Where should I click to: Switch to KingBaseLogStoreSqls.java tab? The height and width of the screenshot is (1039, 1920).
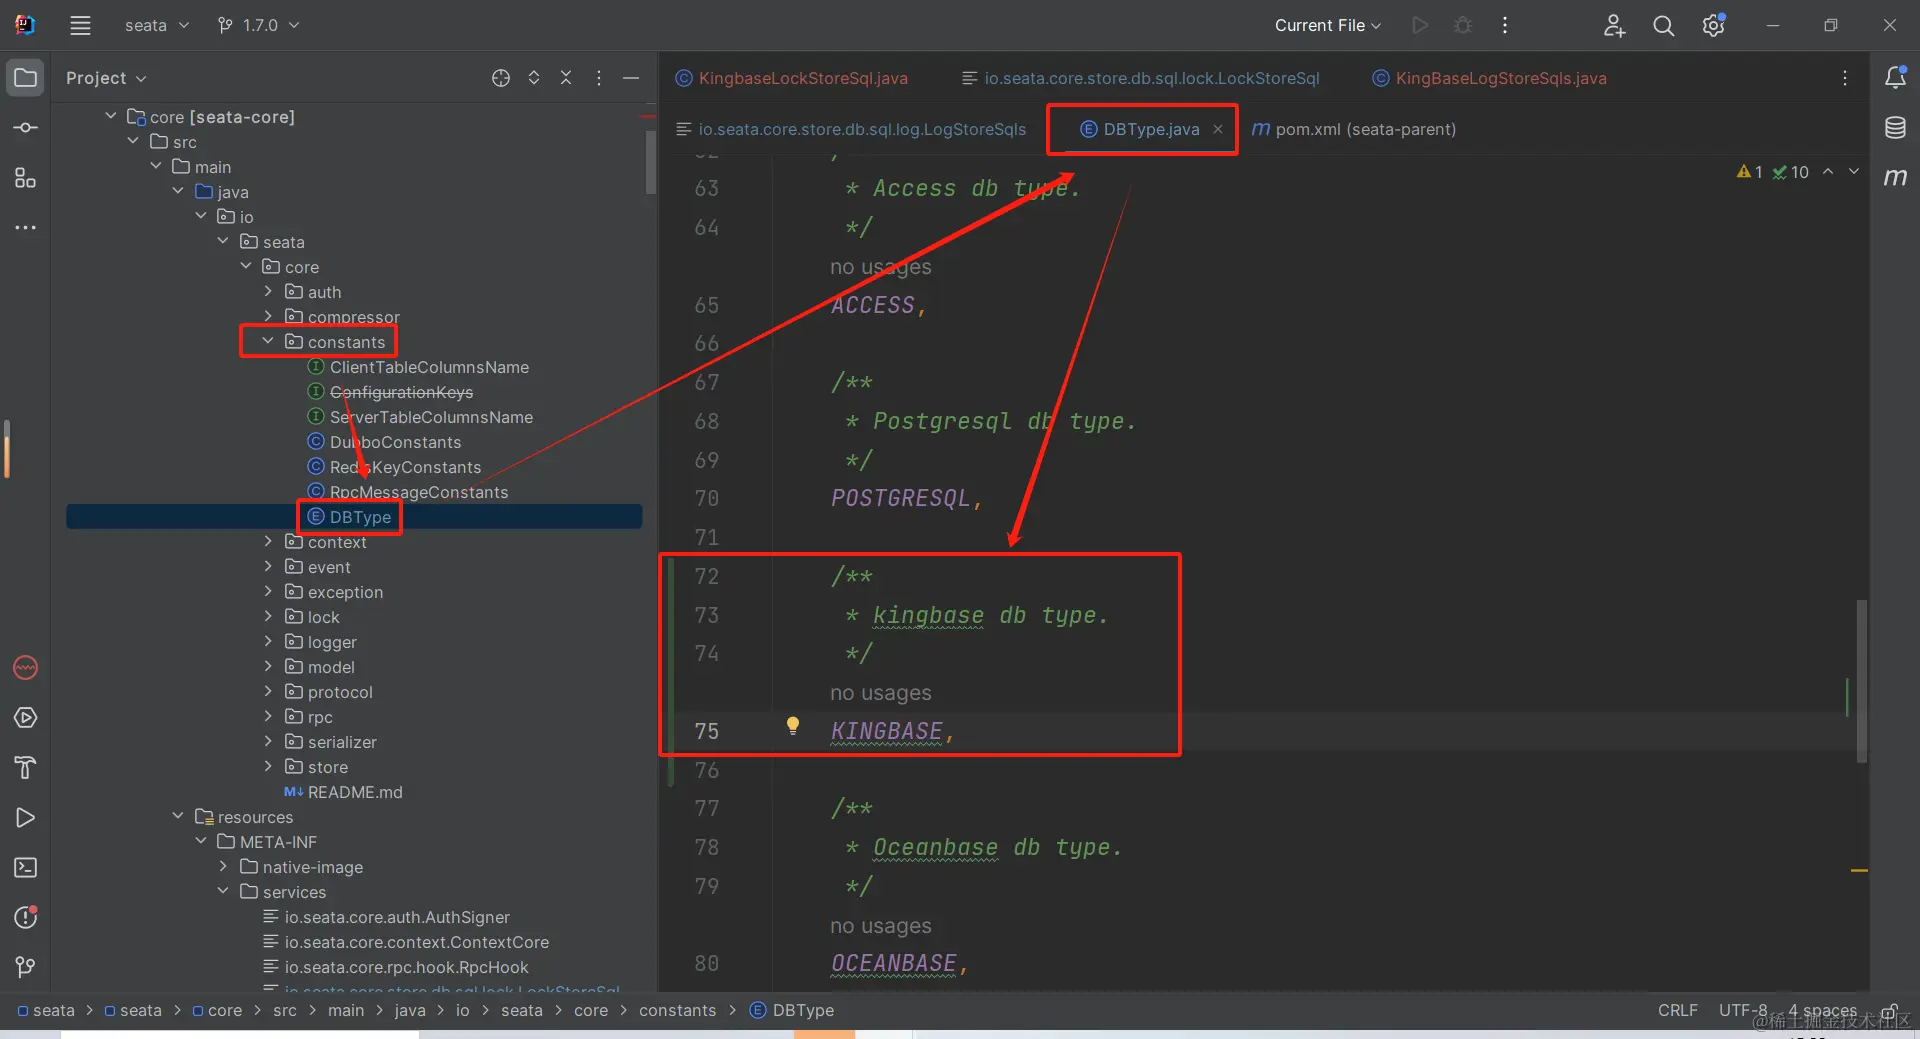tap(1489, 78)
